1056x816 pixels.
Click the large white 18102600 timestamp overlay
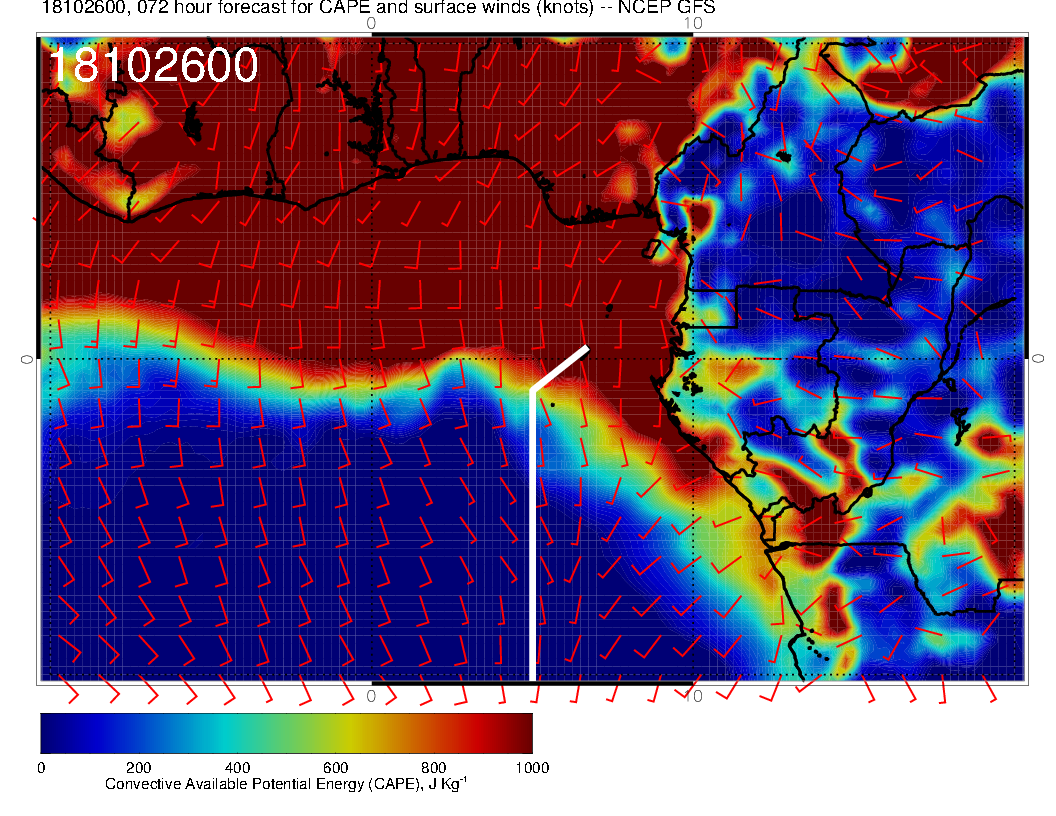click(154, 65)
